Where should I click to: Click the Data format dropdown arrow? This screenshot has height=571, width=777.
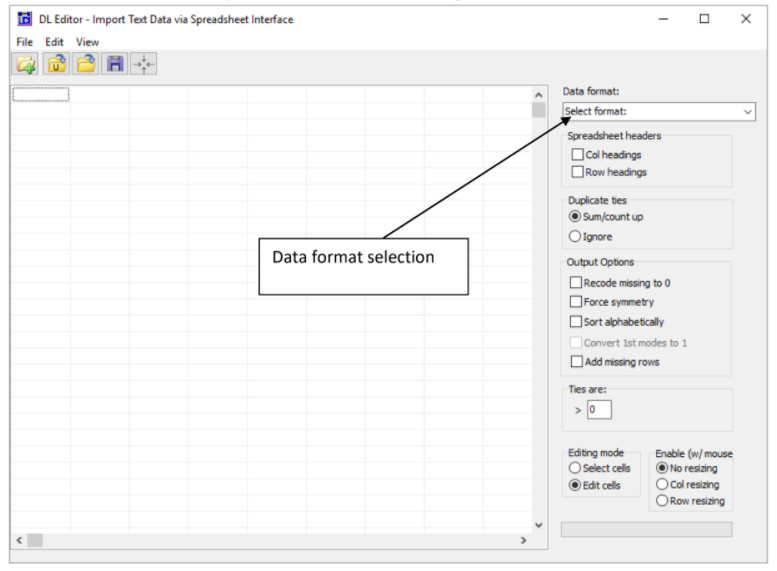coord(747,112)
